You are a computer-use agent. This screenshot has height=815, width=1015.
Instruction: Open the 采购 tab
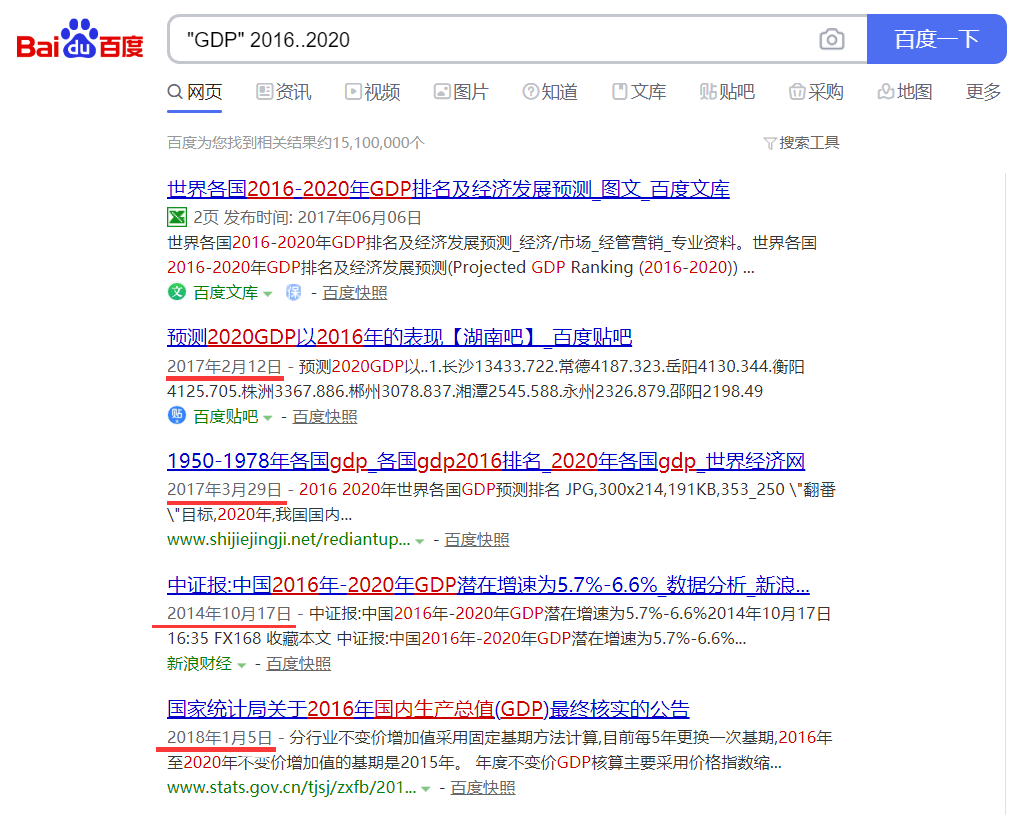816,92
